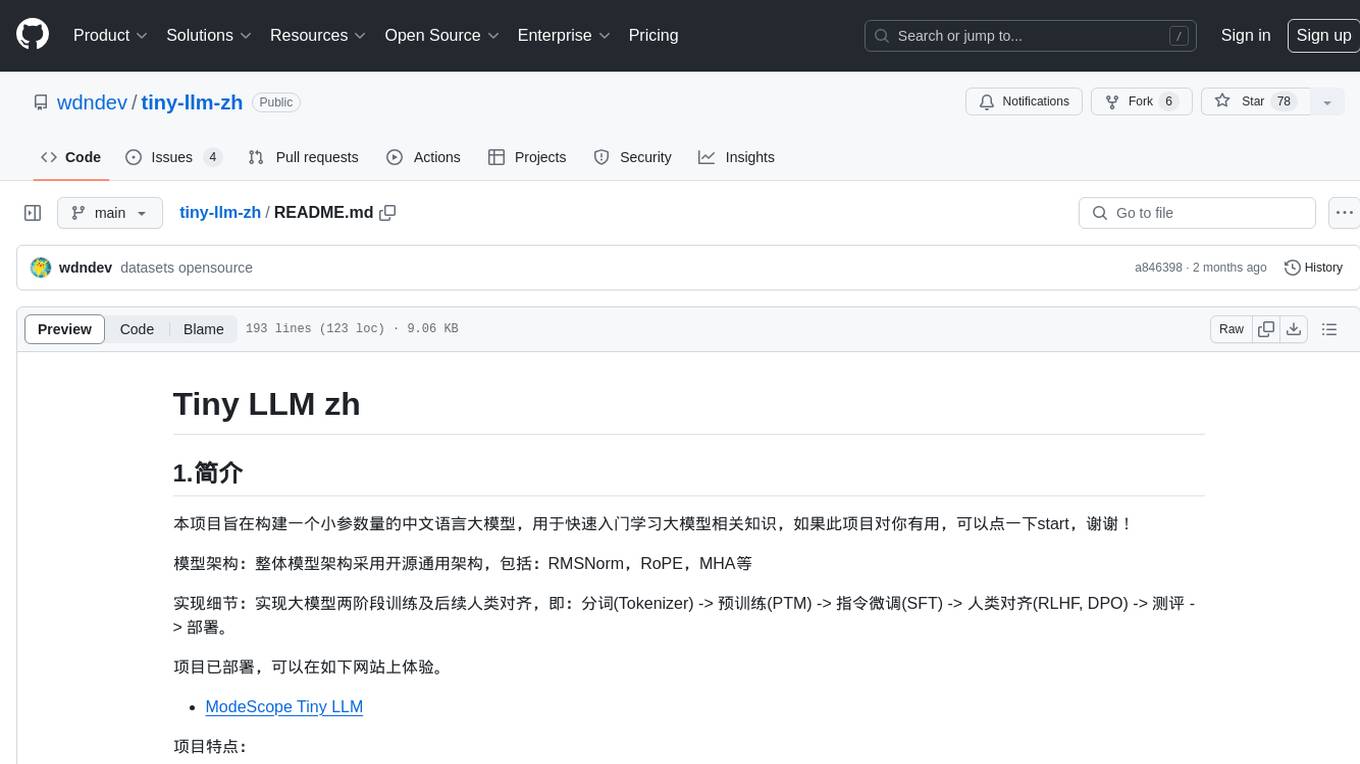1360x764 pixels.
Task: View the file History
Action: (1313, 267)
